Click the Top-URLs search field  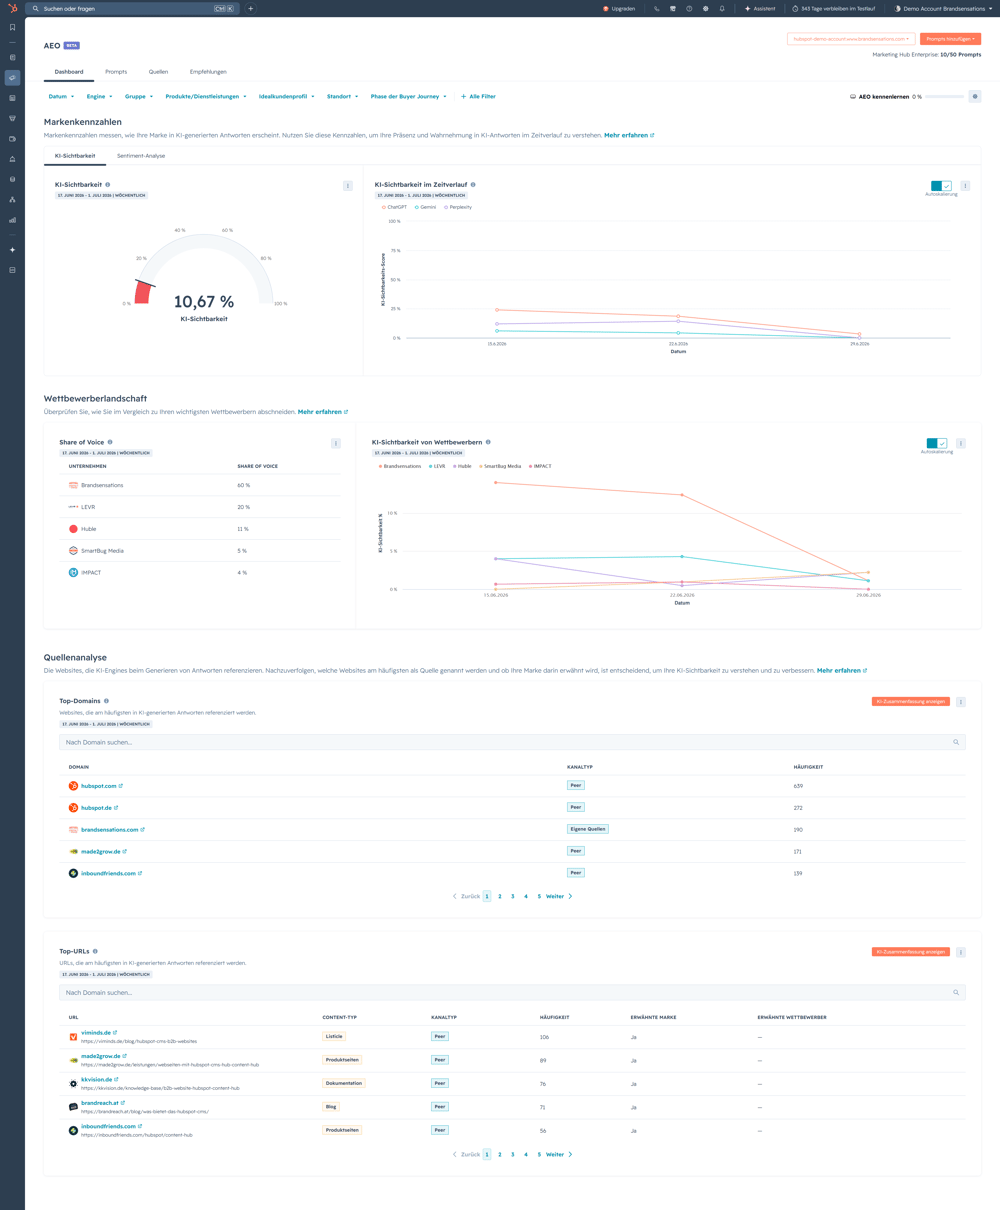pos(512,993)
